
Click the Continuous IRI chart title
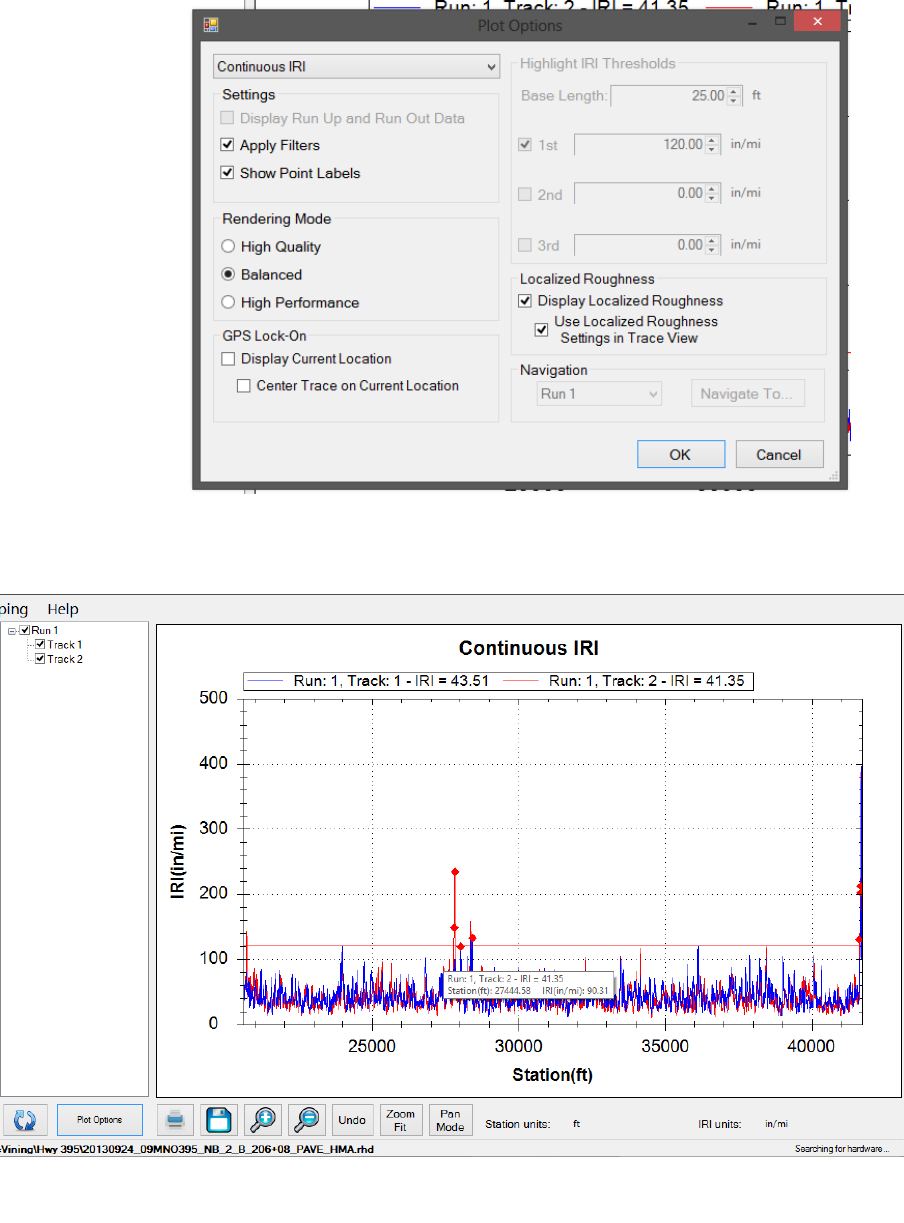[x=529, y=648]
